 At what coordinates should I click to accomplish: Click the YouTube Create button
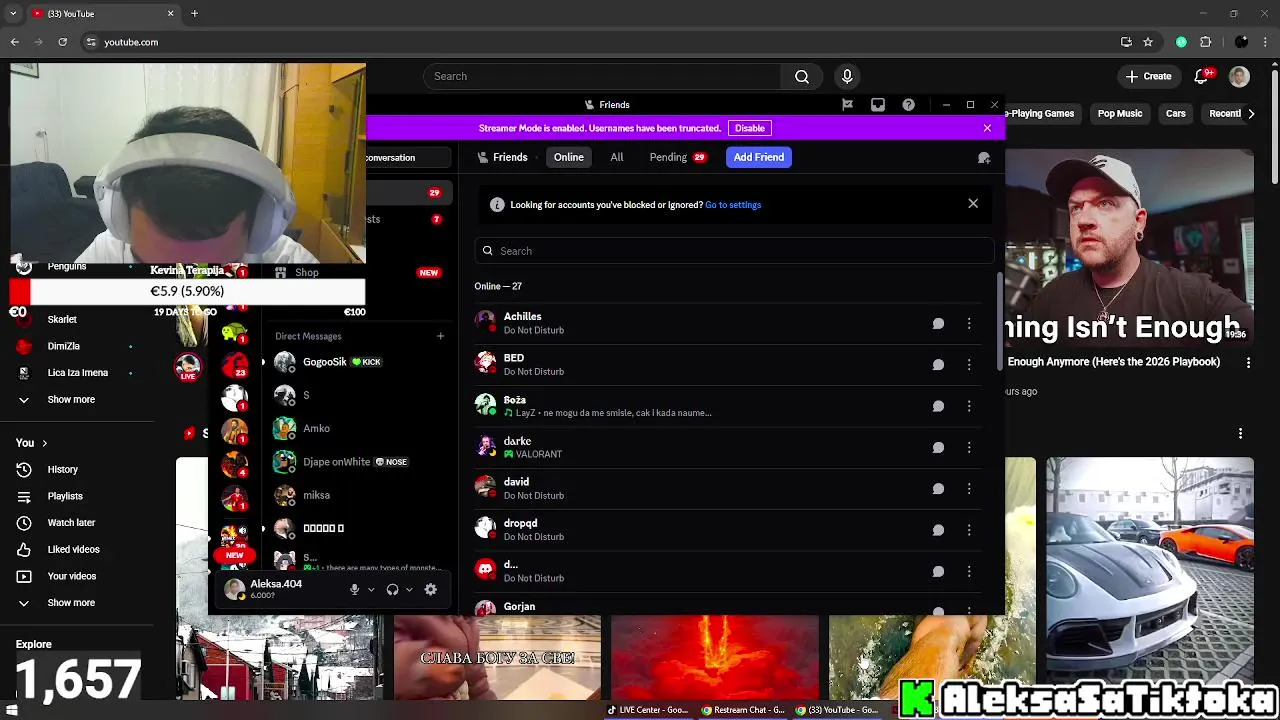(x=1148, y=76)
